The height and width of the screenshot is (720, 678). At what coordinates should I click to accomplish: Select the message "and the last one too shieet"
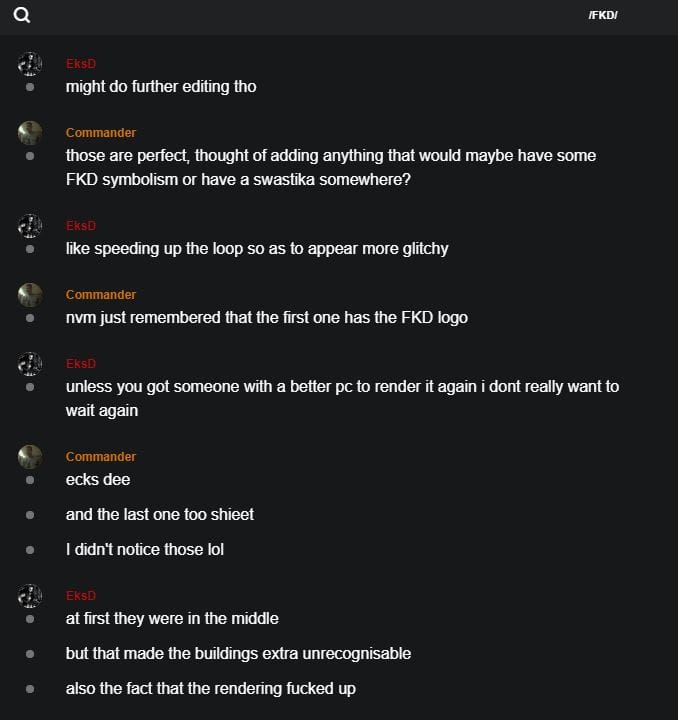(160, 515)
